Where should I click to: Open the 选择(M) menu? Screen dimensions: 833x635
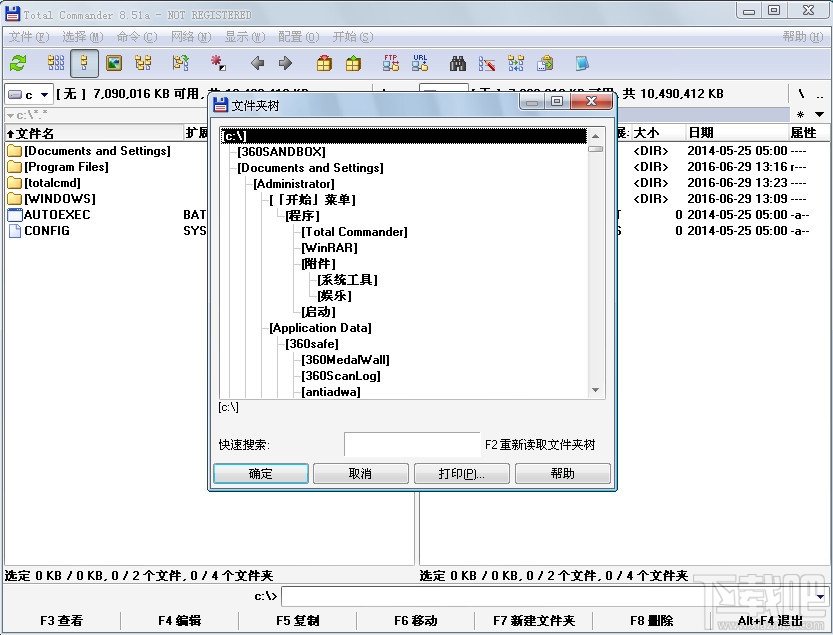coord(83,37)
